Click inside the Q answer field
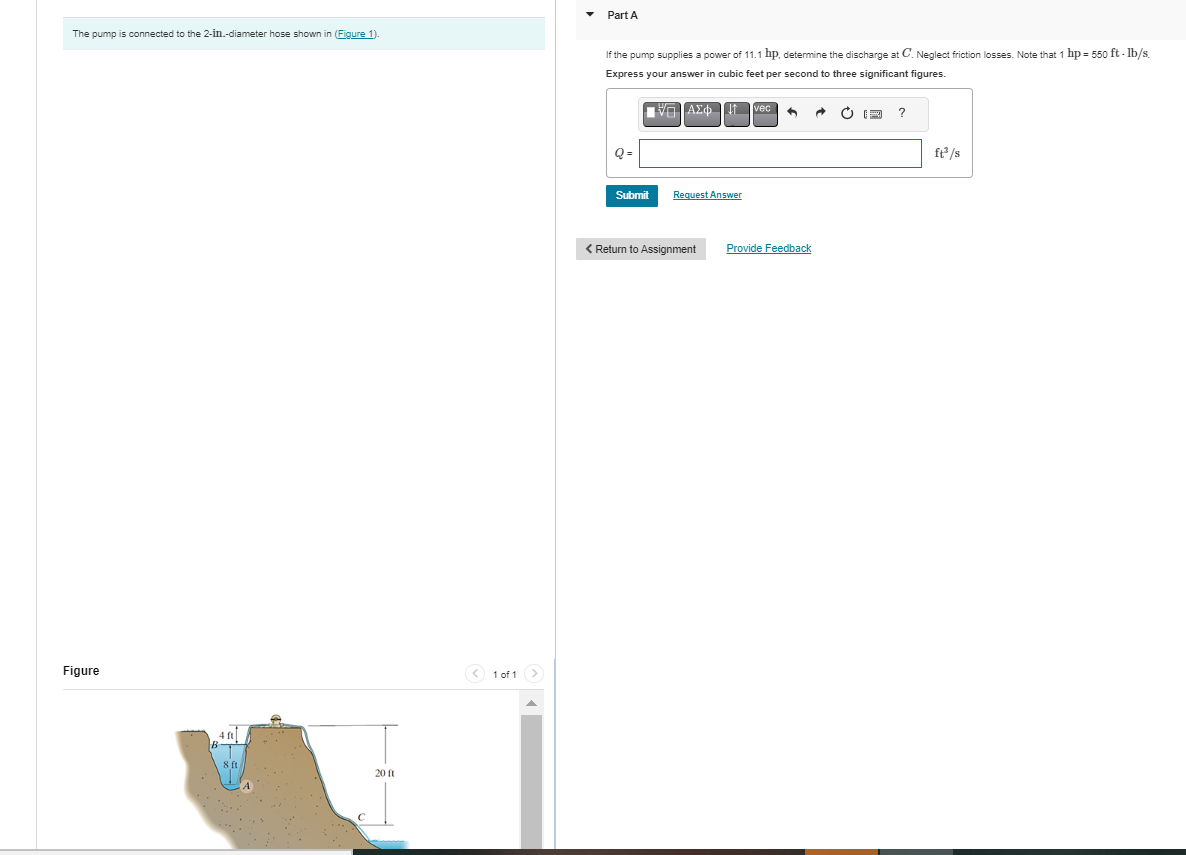1186x855 pixels. tap(780, 154)
